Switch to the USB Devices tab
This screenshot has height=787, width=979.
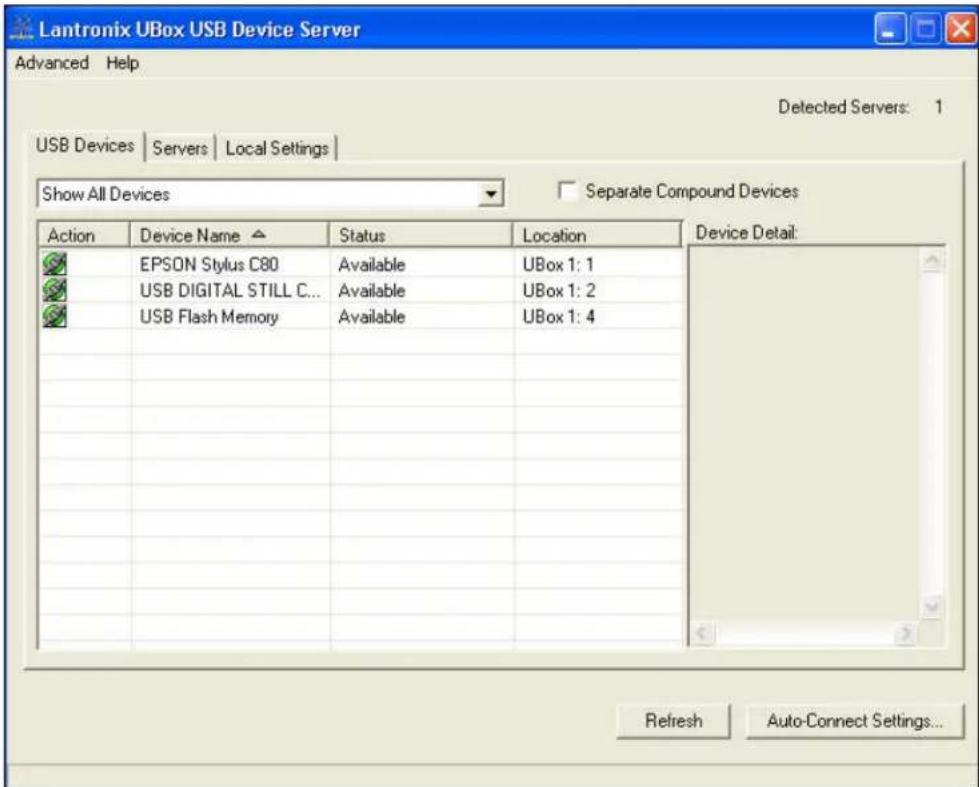(x=85, y=146)
